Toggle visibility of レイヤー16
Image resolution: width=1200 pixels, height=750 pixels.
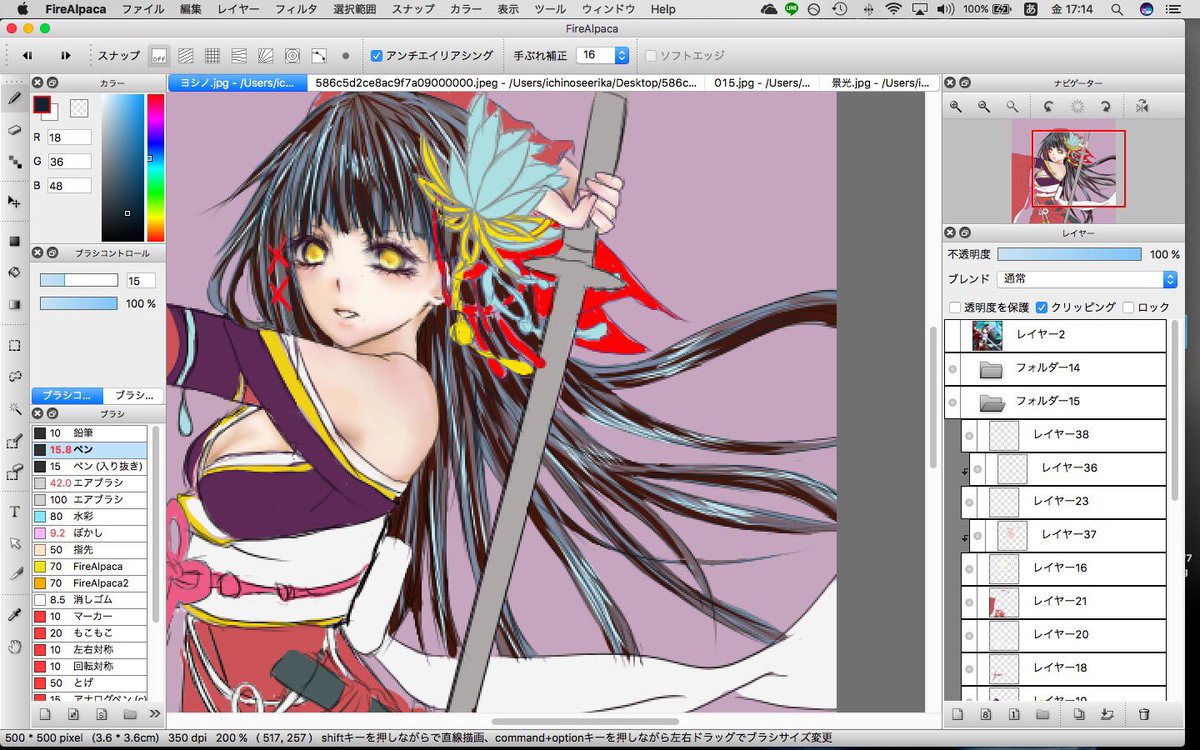pyautogui.click(x=969, y=568)
